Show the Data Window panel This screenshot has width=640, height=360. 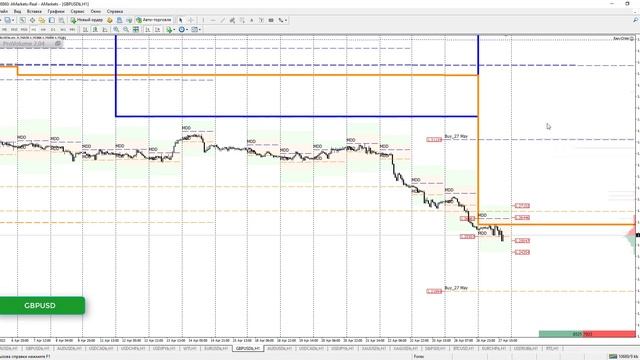click(32, 20)
